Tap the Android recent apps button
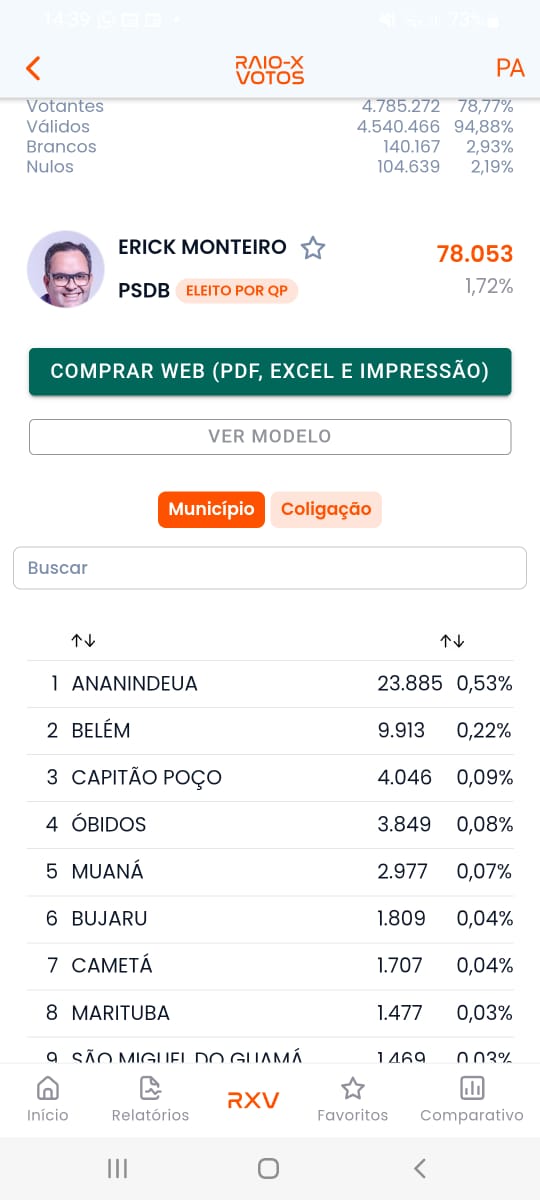Image resolution: width=540 pixels, height=1200 pixels. (x=117, y=1168)
